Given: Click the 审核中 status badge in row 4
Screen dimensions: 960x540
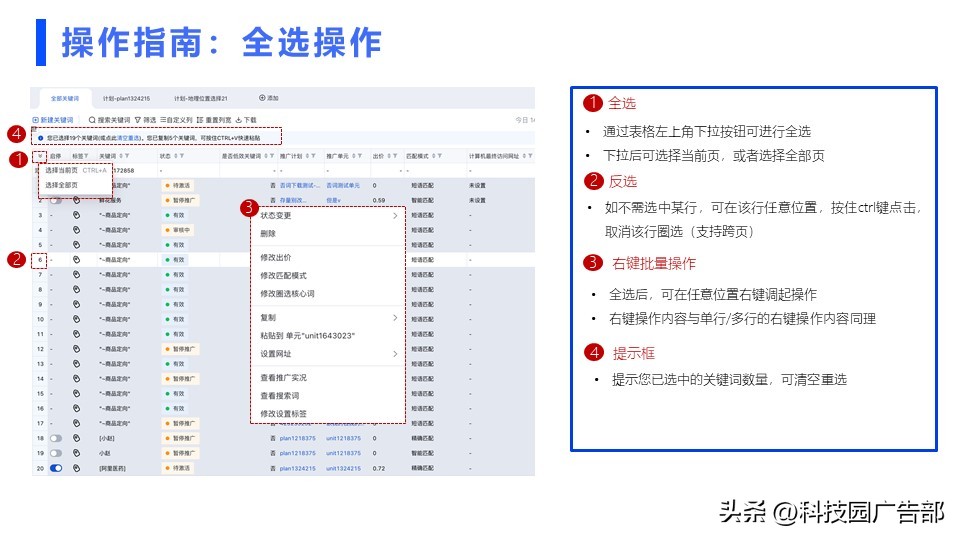Looking at the screenshot, I should click(x=179, y=230).
